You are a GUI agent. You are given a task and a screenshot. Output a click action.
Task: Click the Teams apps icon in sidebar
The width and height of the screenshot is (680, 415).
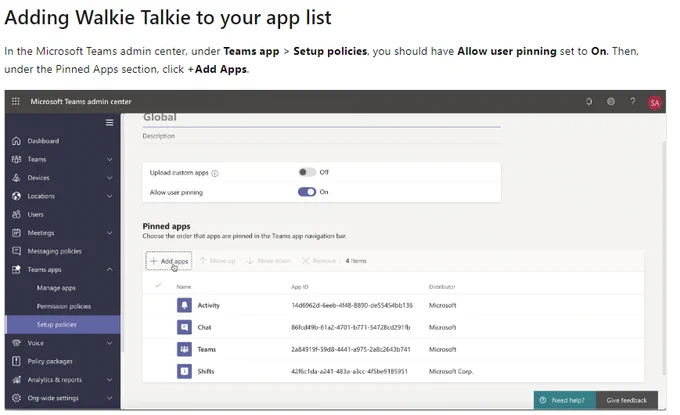click(x=16, y=269)
